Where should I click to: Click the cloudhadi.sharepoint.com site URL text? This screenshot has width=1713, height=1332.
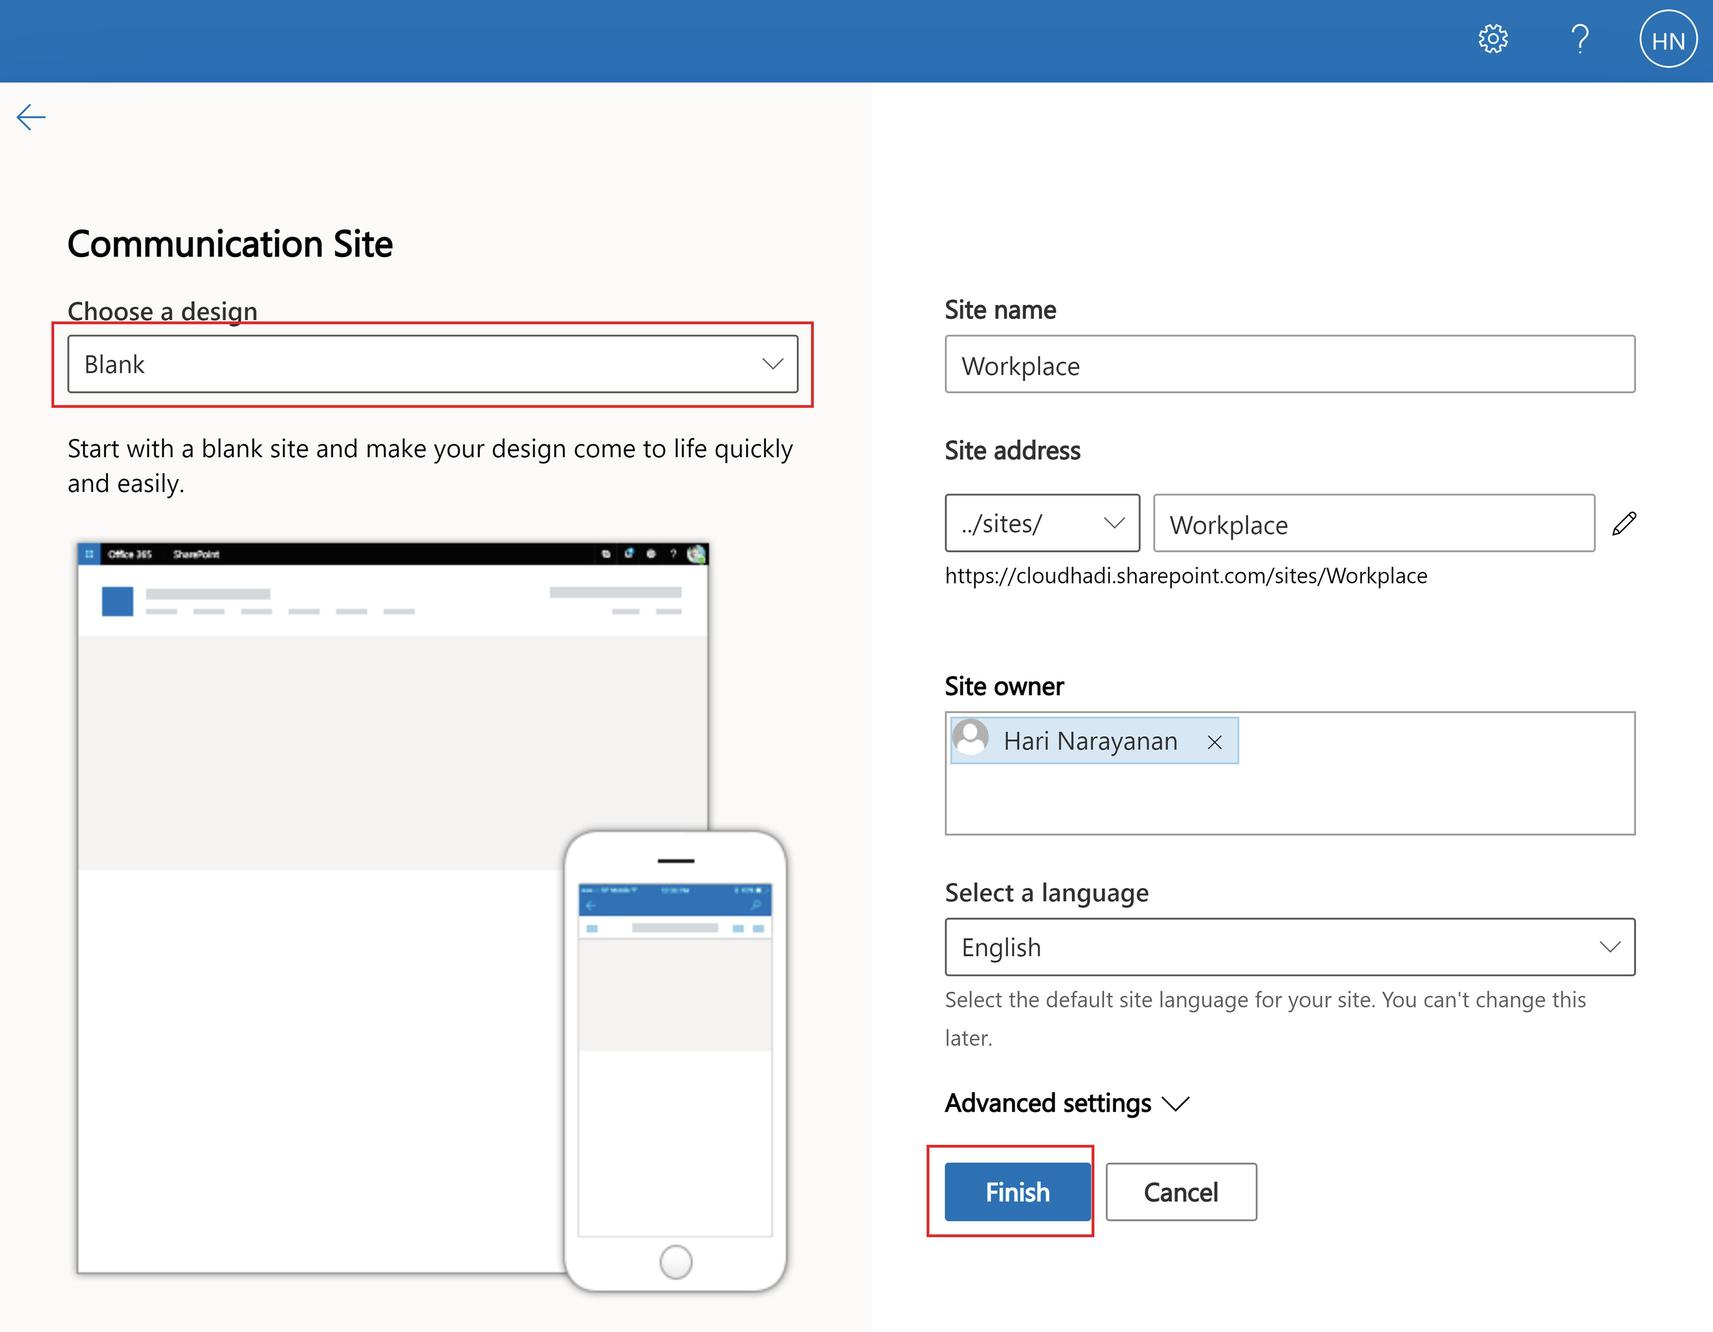tap(1185, 576)
